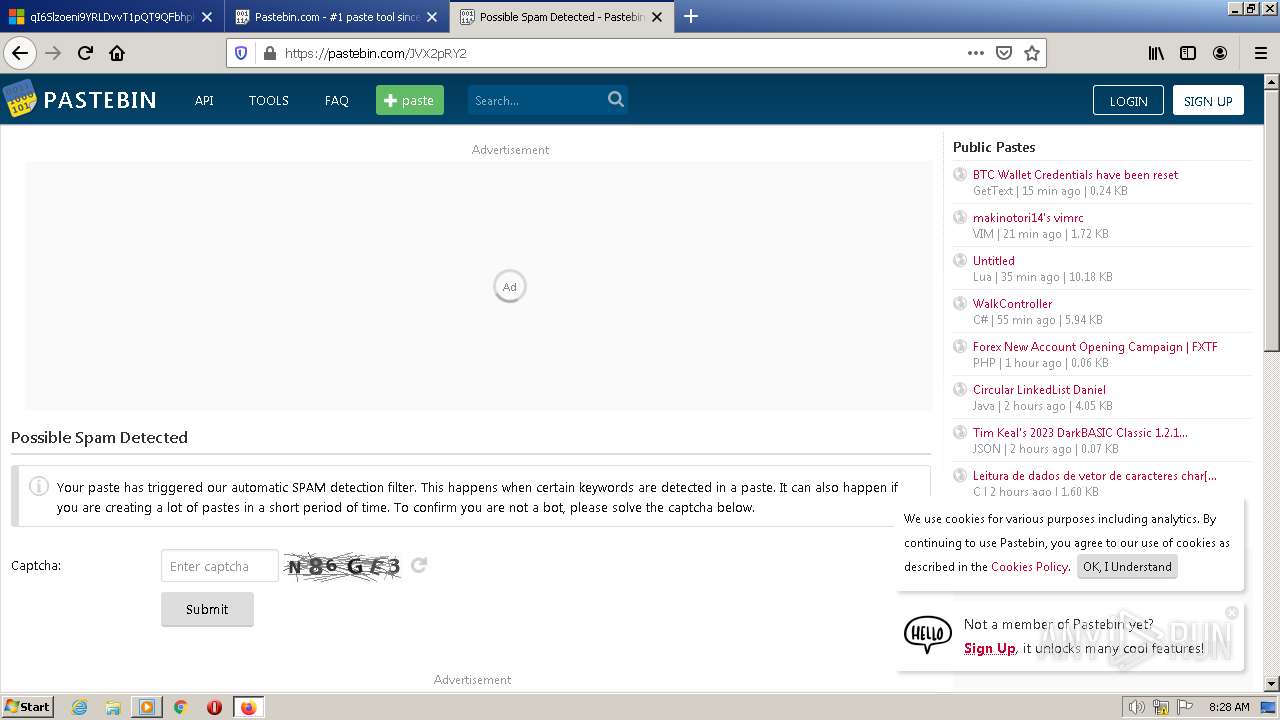Viewport: 1280px width, 720px height.
Task: Click the Ad placeholder circle
Action: click(510, 287)
